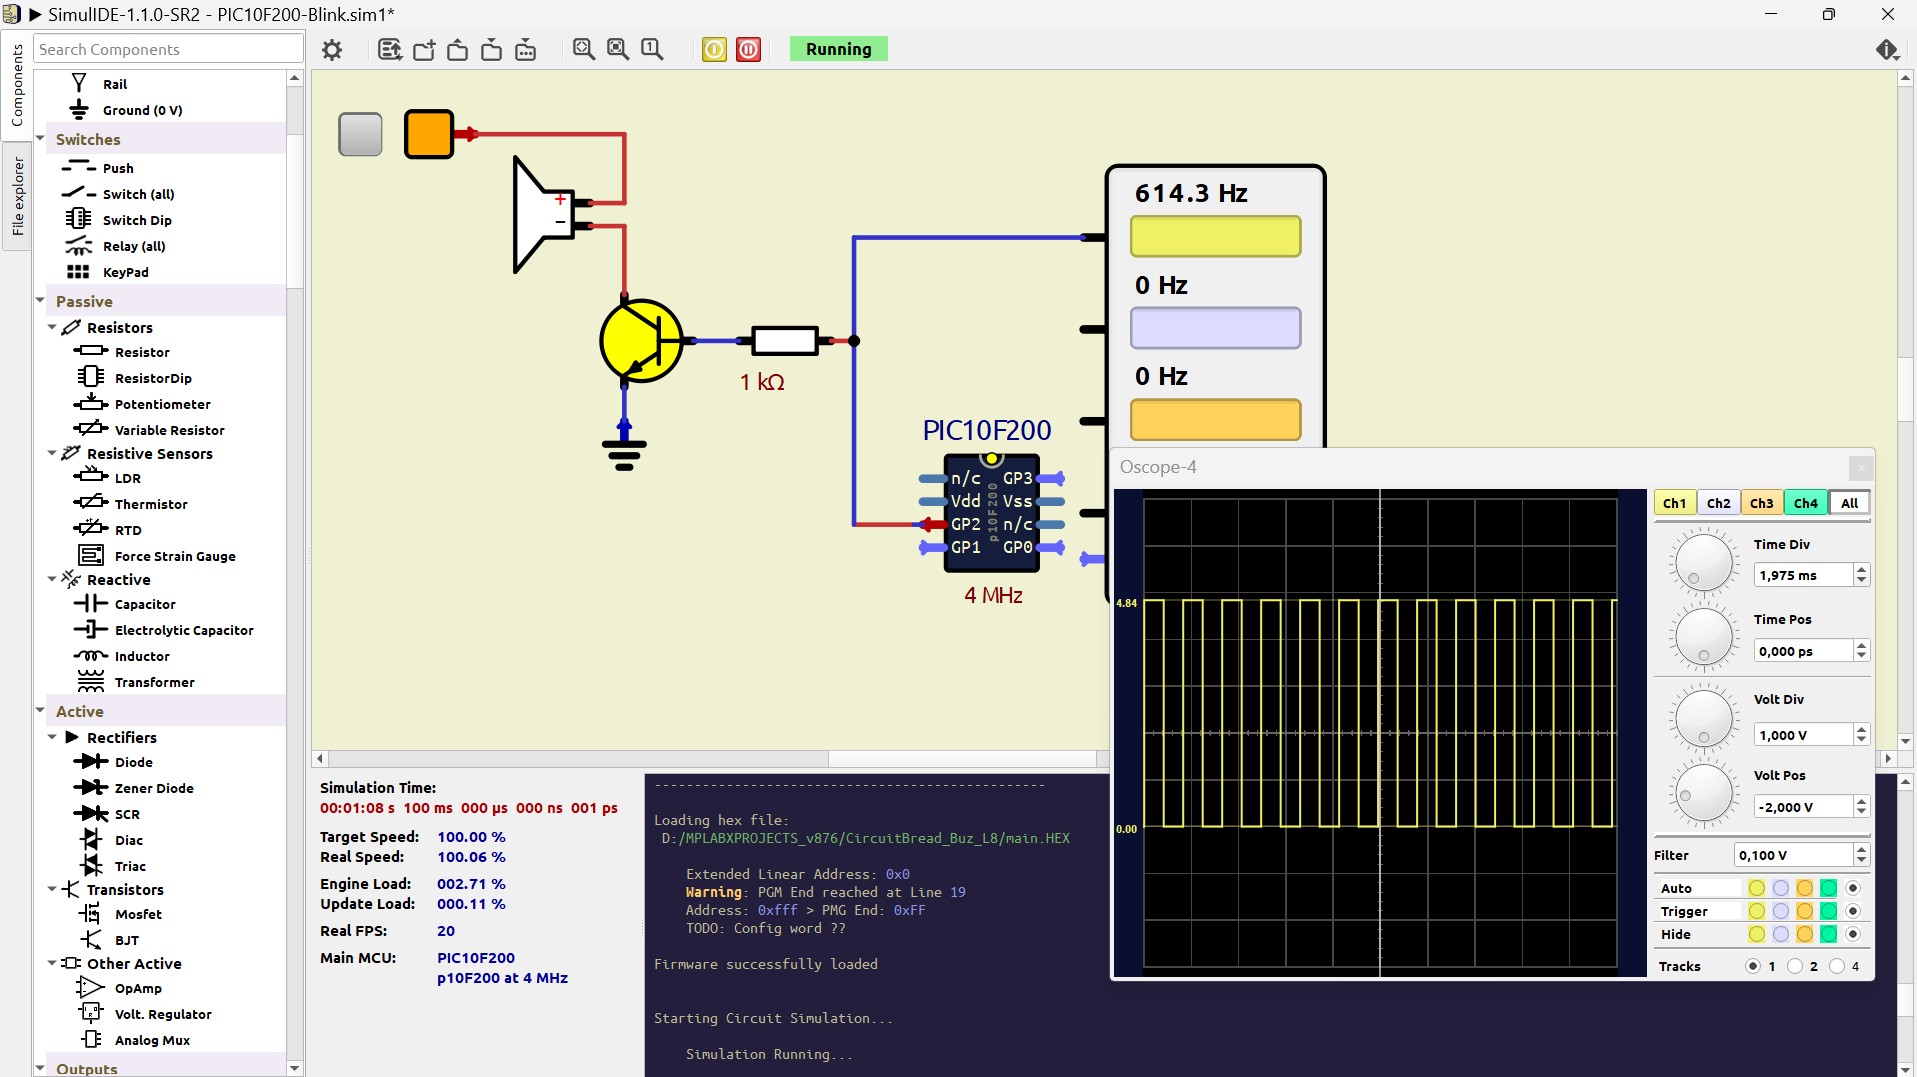Image resolution: width=1917 pixels, height=1077 pixels.
Task: Select the Potentiometer component
Action: coord(162,404)
